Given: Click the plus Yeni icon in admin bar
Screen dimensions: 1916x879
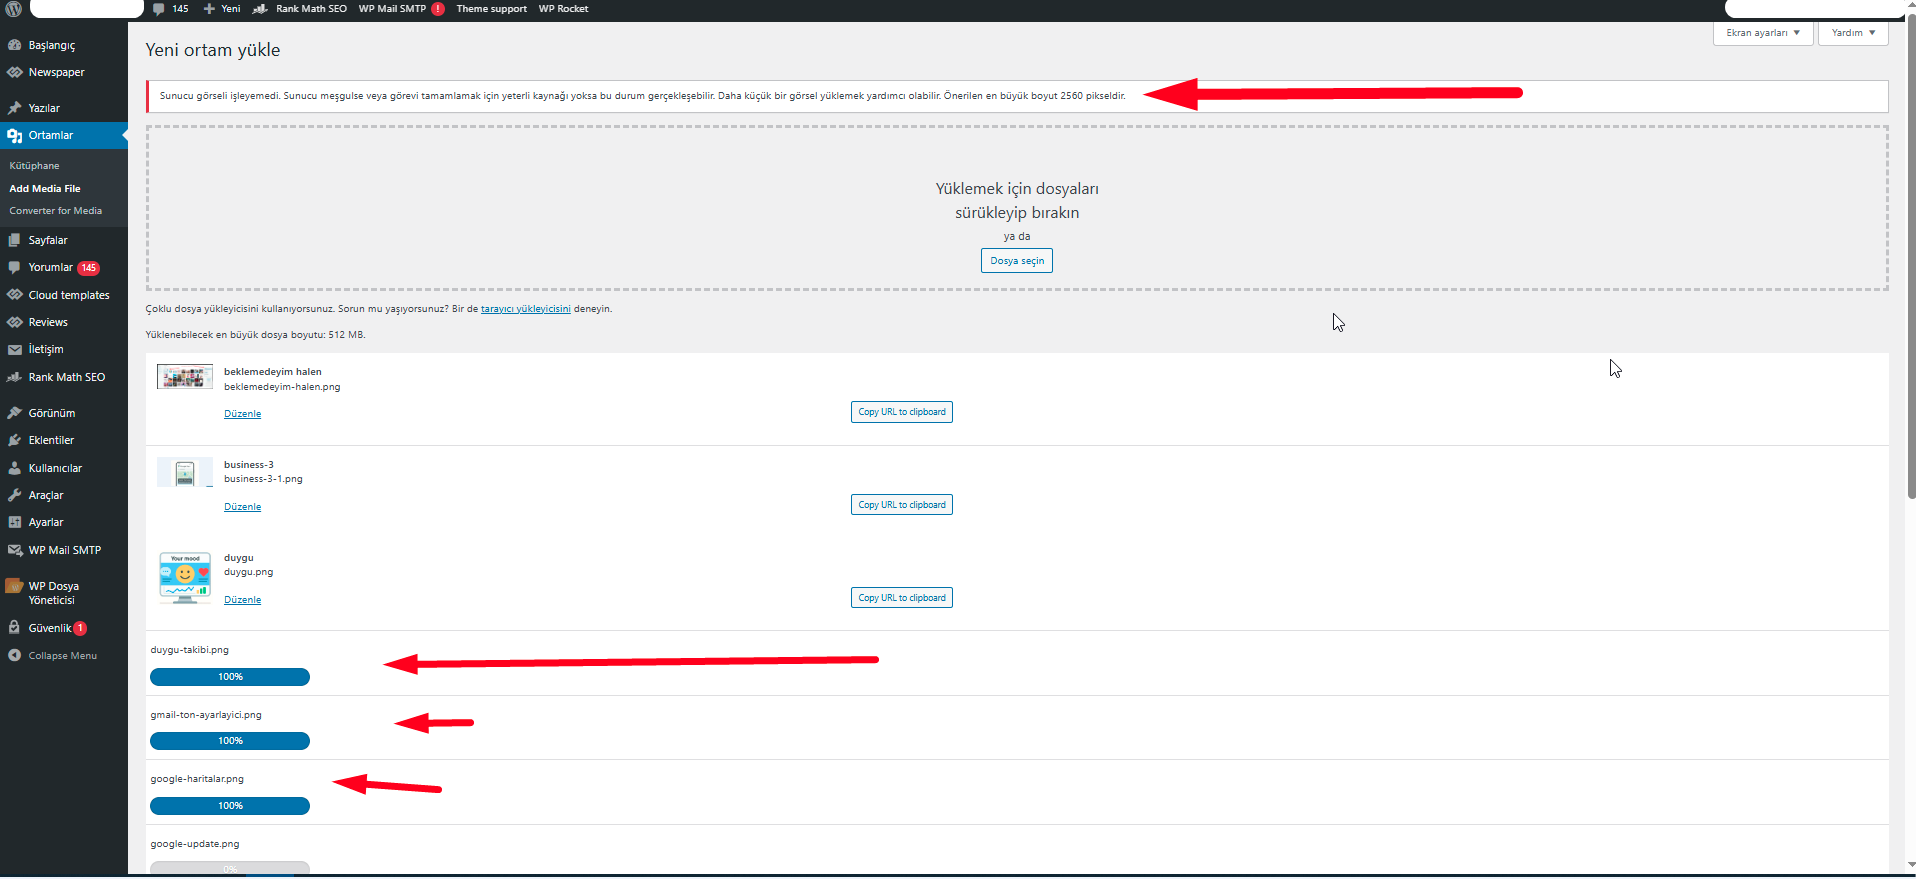Looking at the screenshot, I should coord(209,9).
